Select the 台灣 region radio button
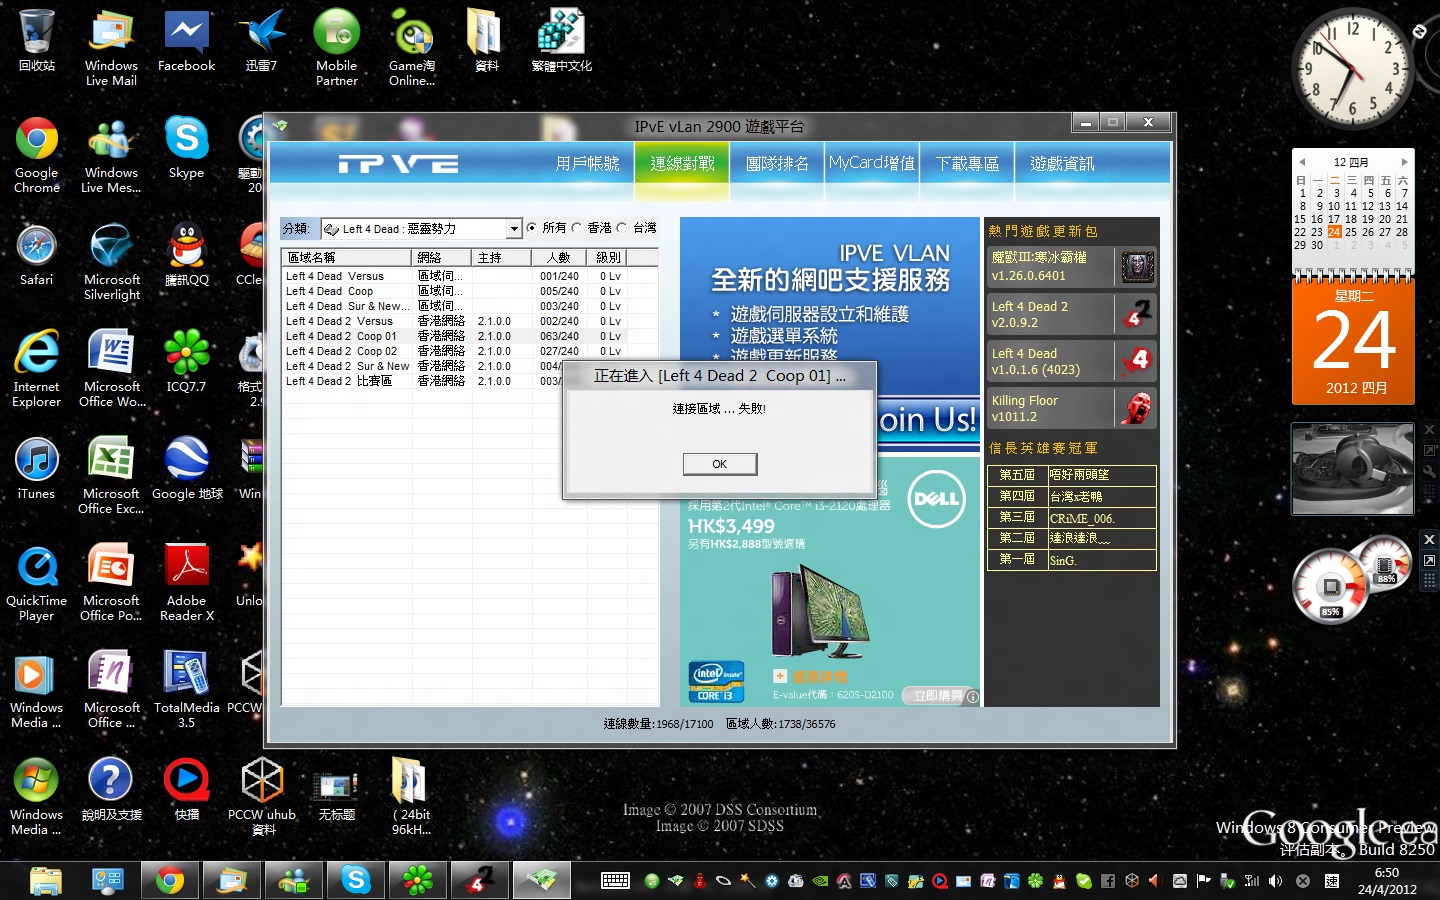The width and height of the screenshot is (1440, 900). click(x=622, y=228)
